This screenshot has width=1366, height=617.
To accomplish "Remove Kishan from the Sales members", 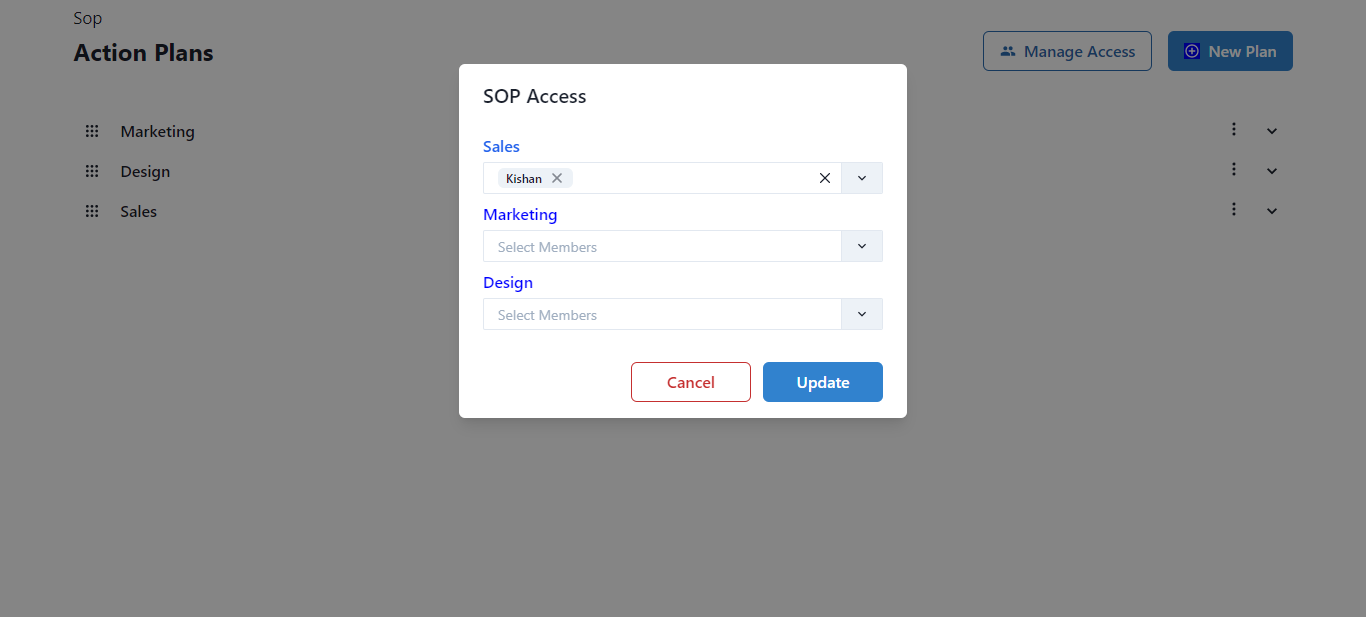I will click(x=558, y=177).
